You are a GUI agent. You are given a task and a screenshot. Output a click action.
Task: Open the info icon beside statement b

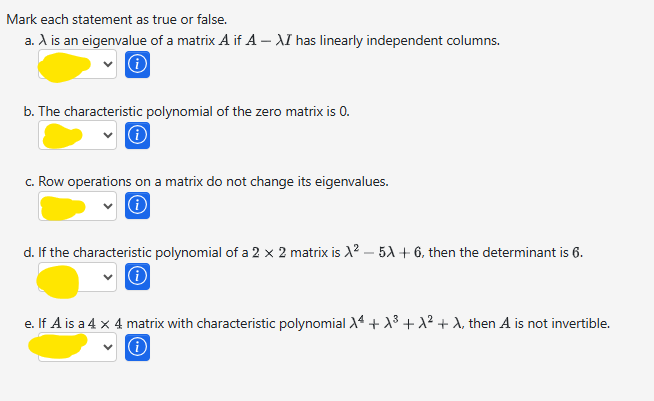click(140, 135)
